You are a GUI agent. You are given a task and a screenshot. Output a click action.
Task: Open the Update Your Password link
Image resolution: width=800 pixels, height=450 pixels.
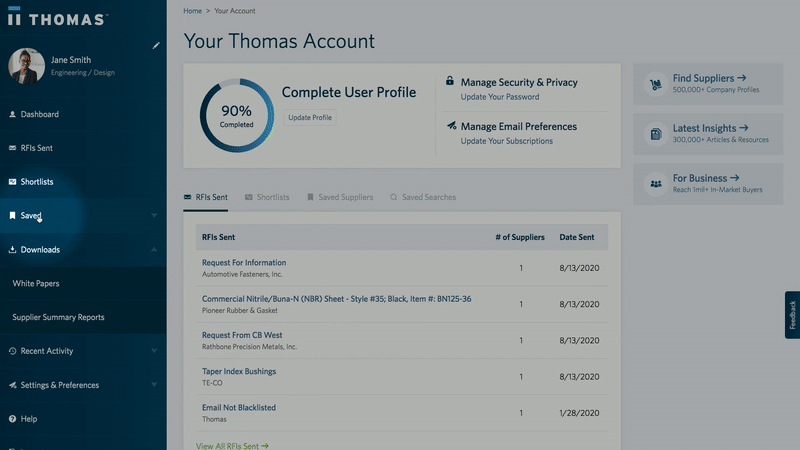pyautogui.click(x=499, y=97)
